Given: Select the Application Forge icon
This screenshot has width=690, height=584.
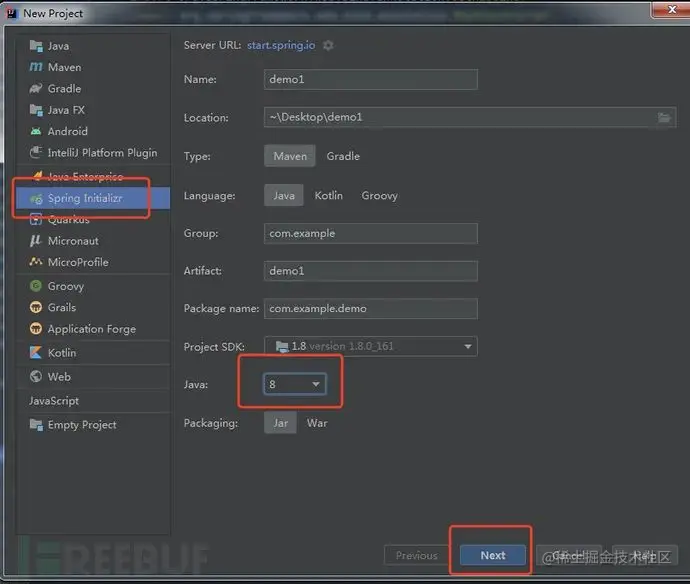Looking at the screenshot, I should click(36, 329).
